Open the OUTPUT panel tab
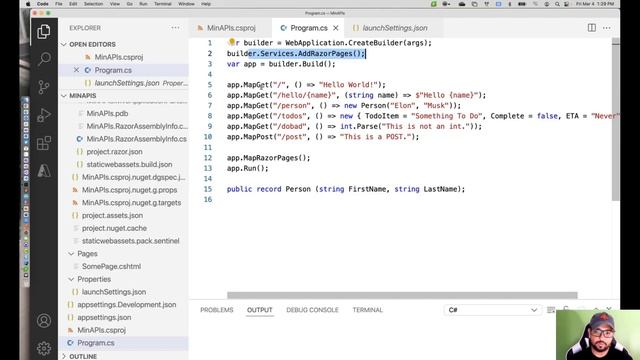 tap(260, 310)
